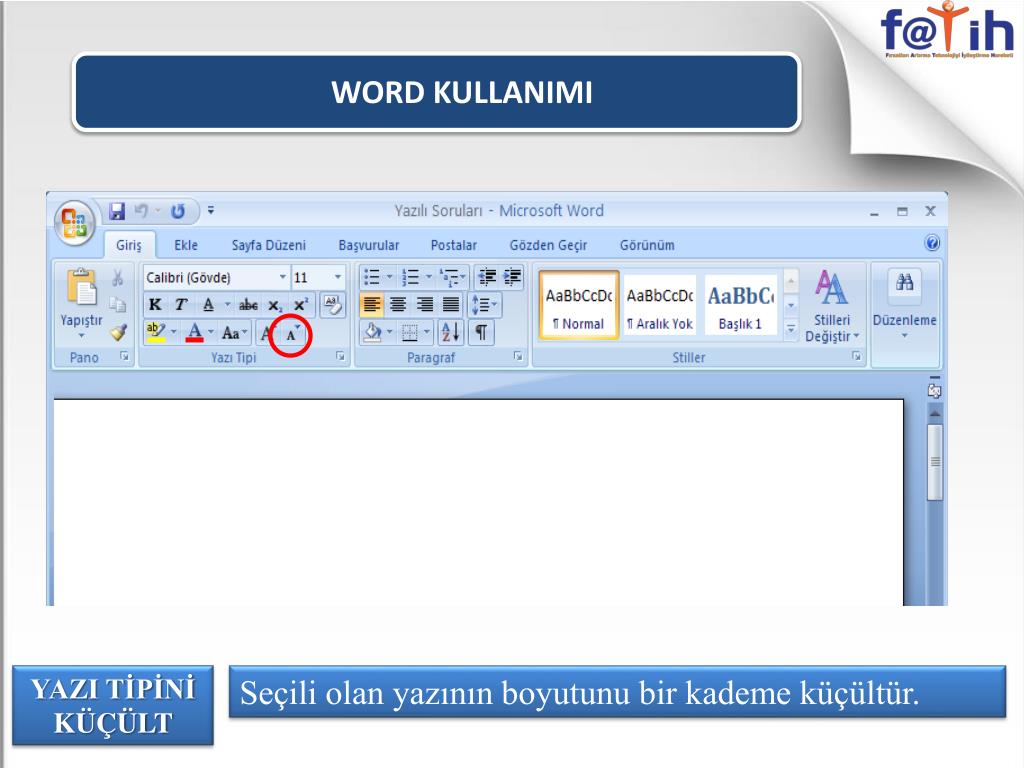The width and height of the screenshot is (1024, 768).
Task: Expand the styles gallery More arrow
Action: point(791,328)
